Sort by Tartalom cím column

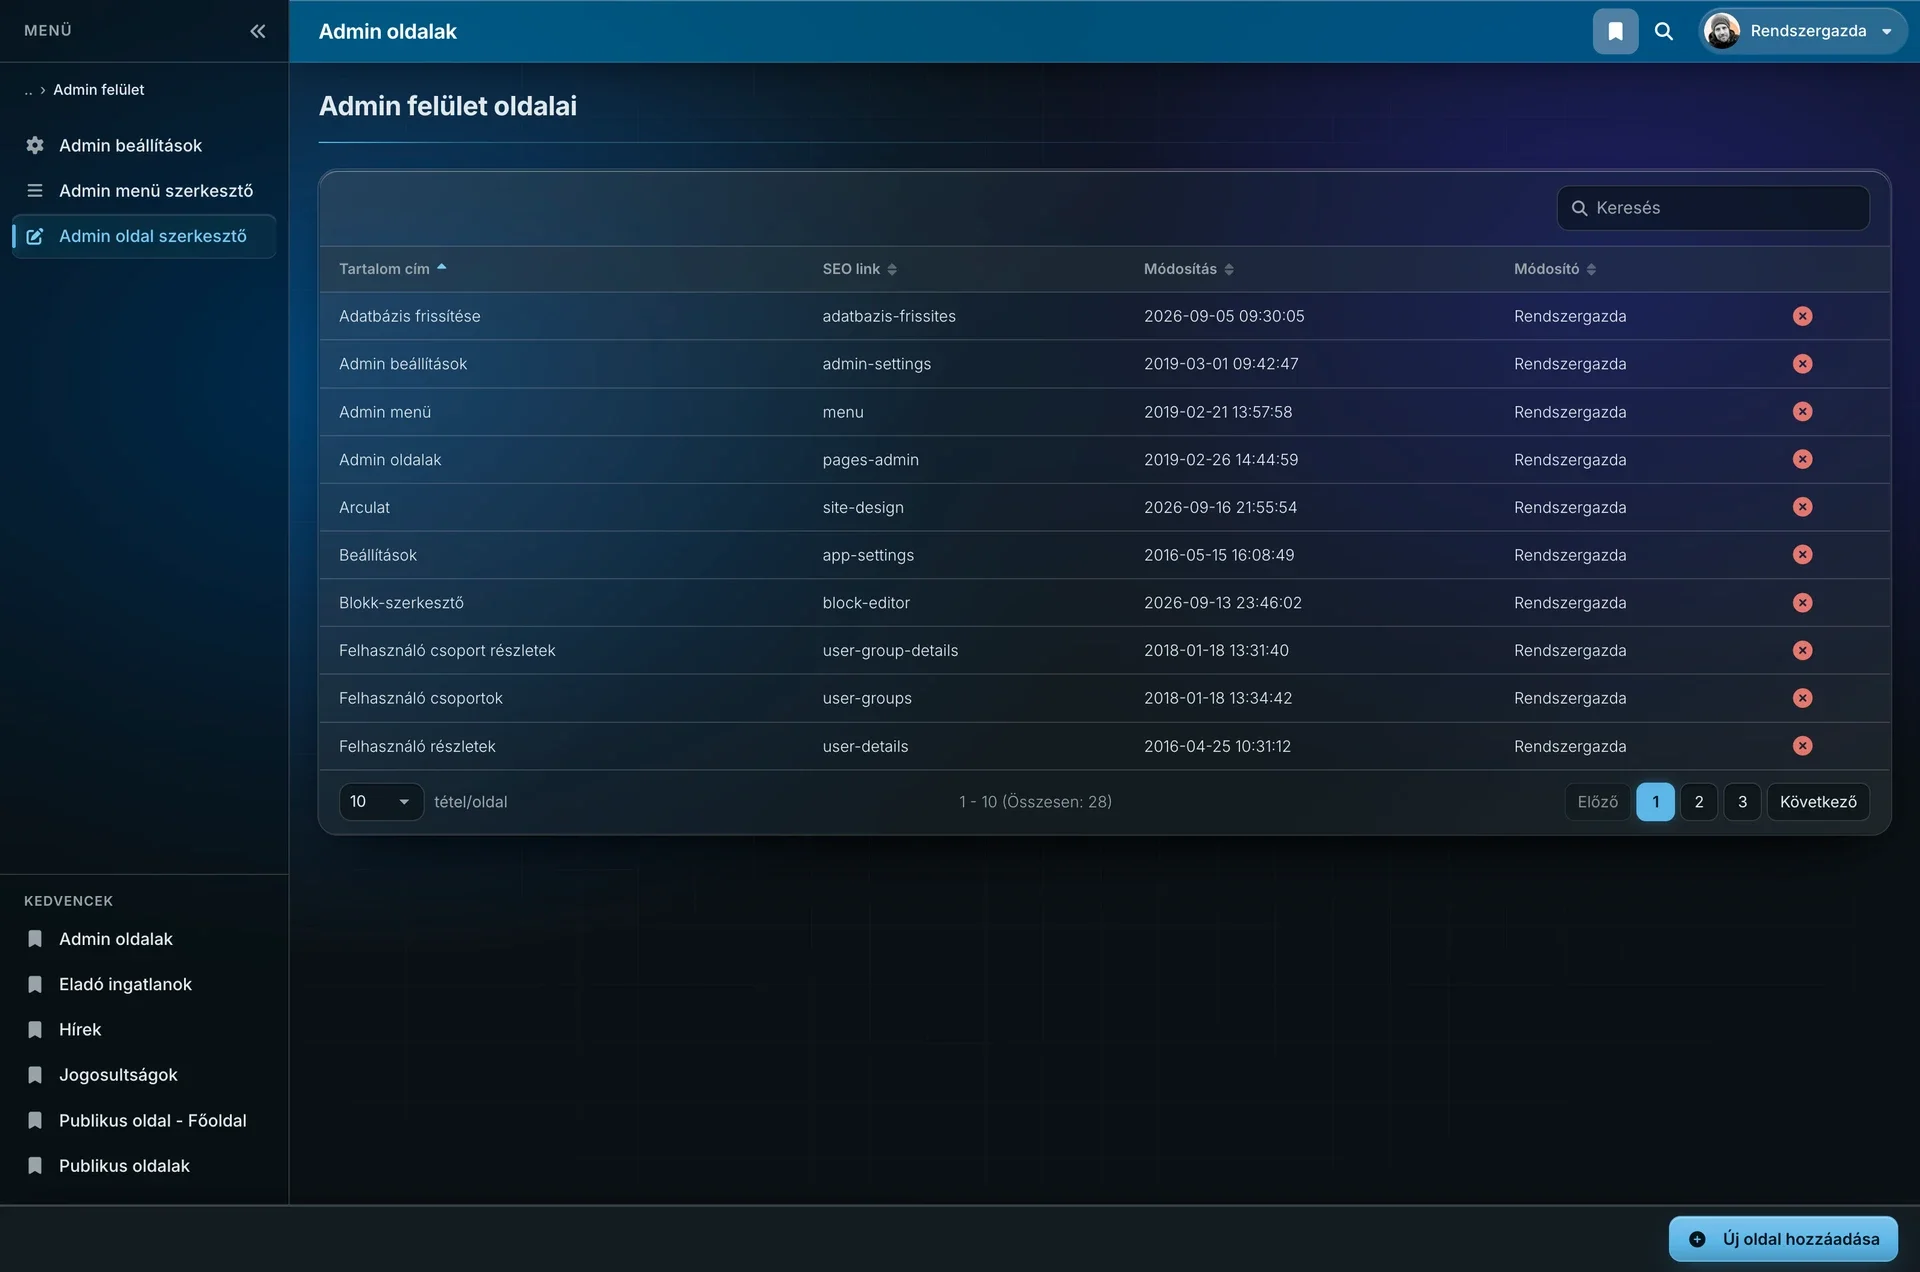[392, 269]
